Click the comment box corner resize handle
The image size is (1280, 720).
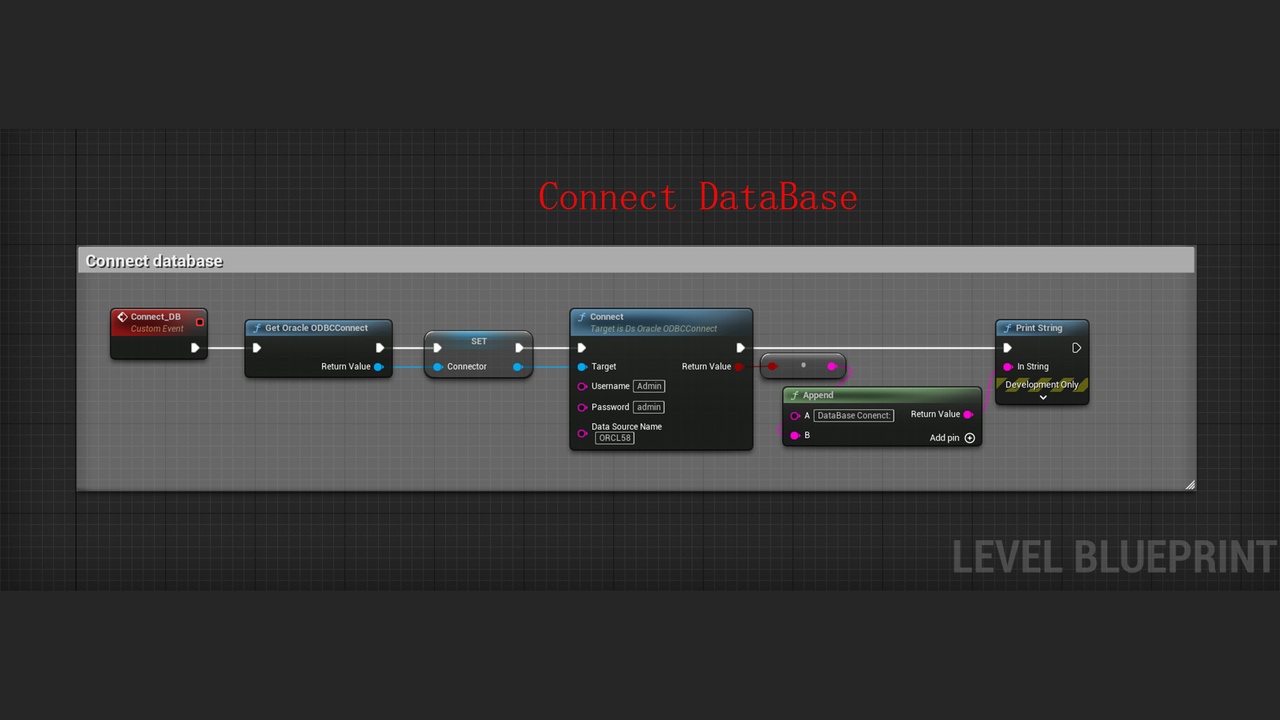pos(1189,485)
